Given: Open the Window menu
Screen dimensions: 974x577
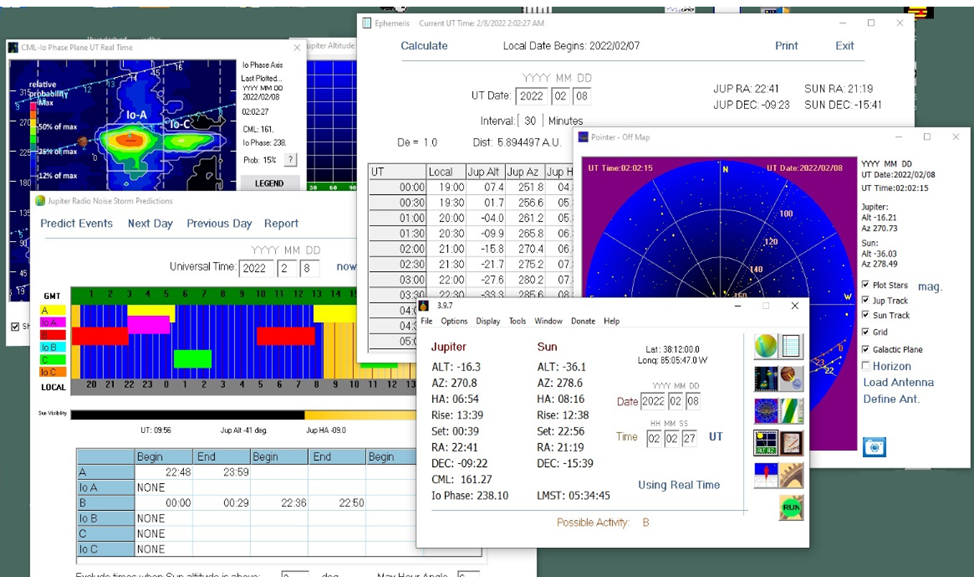Looking at the screenshot, I should 548,321.
